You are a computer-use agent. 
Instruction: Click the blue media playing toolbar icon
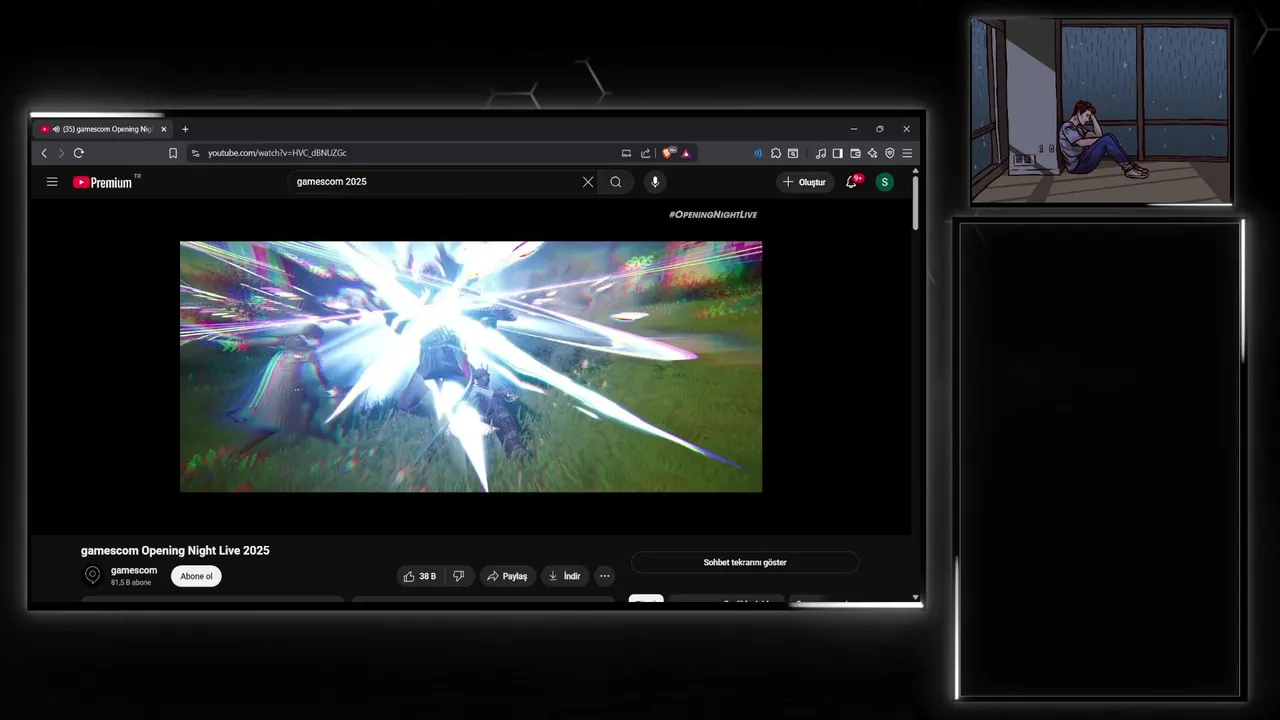758,153
